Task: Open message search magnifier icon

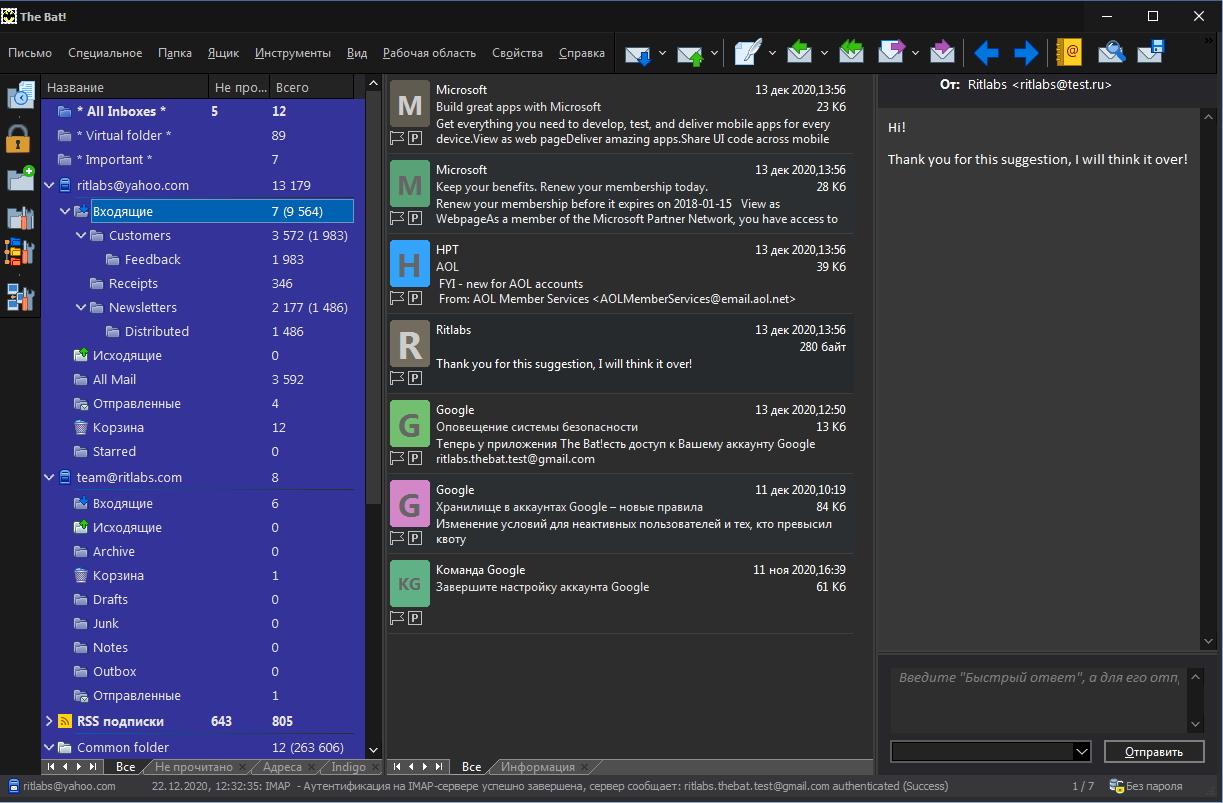Action: [x=1111, y=53]
